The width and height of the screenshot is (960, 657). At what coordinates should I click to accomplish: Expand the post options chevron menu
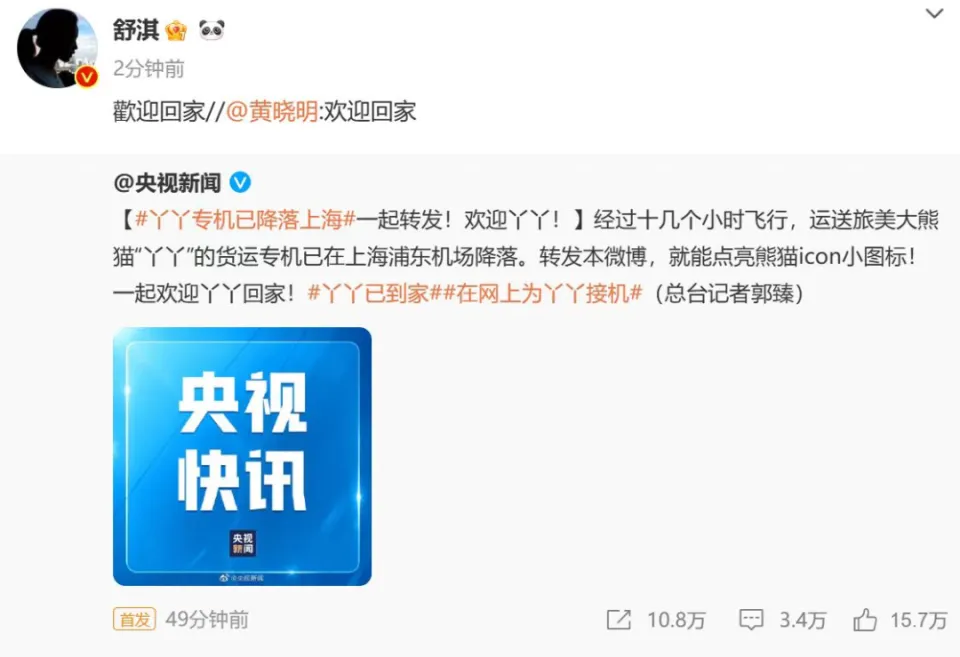(934, 13)
